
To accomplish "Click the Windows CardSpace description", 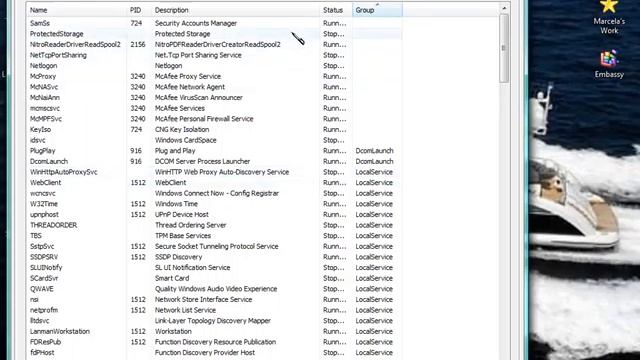I will (186, 140).
